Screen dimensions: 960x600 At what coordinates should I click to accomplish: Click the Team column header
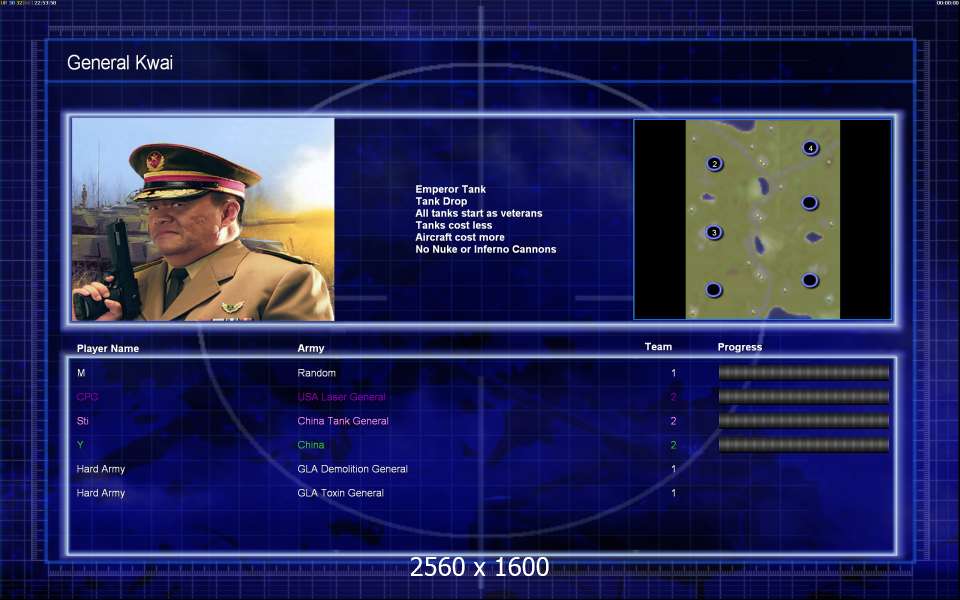658,347
